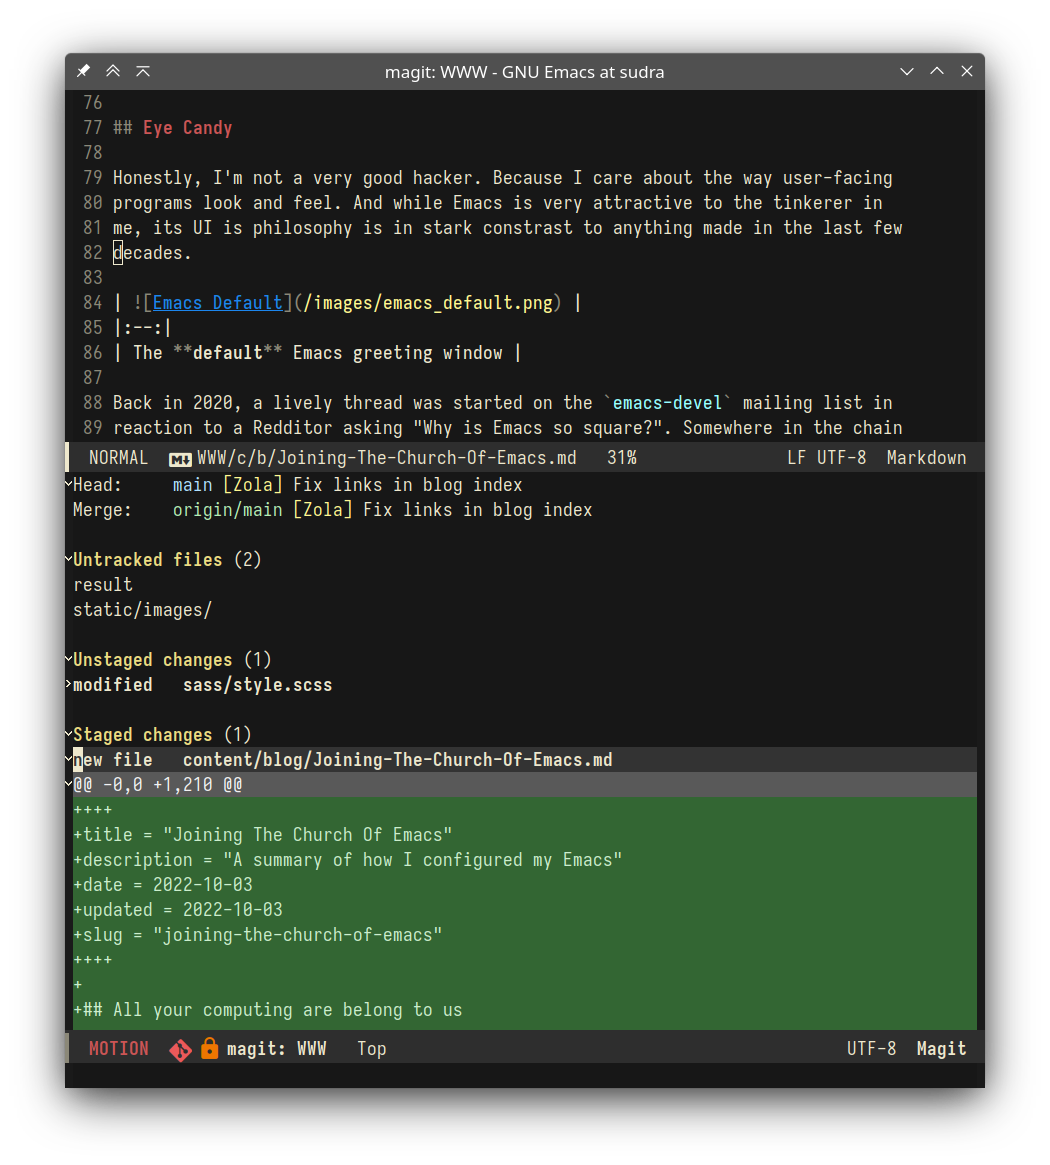Collapse the Untracked files section
The image size is (1050, 1165).
point(68,559)
